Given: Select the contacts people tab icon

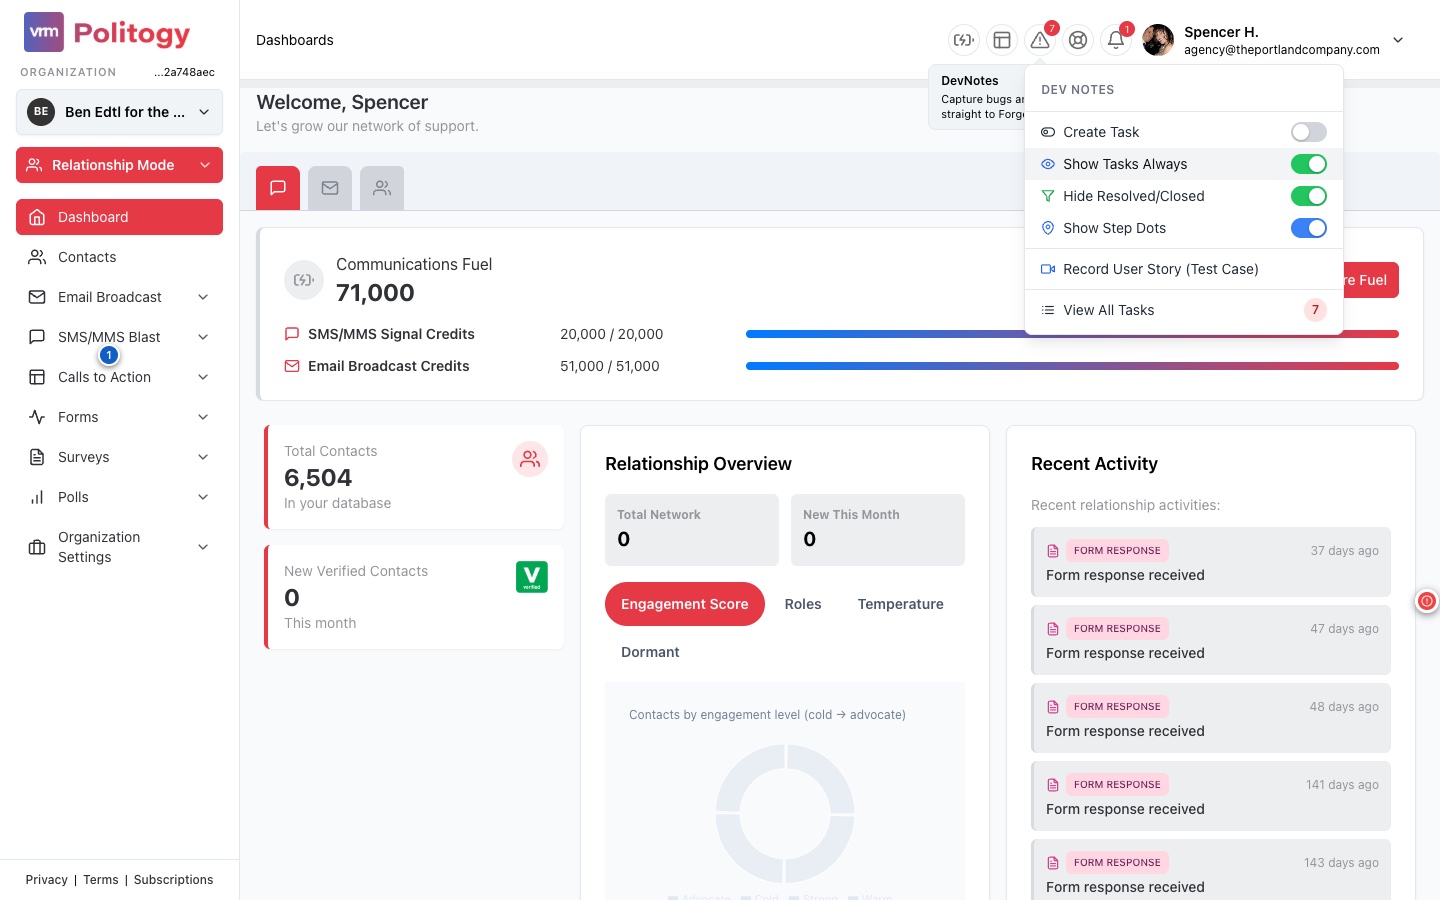Looking at the screenshot, I should [382, 188].
